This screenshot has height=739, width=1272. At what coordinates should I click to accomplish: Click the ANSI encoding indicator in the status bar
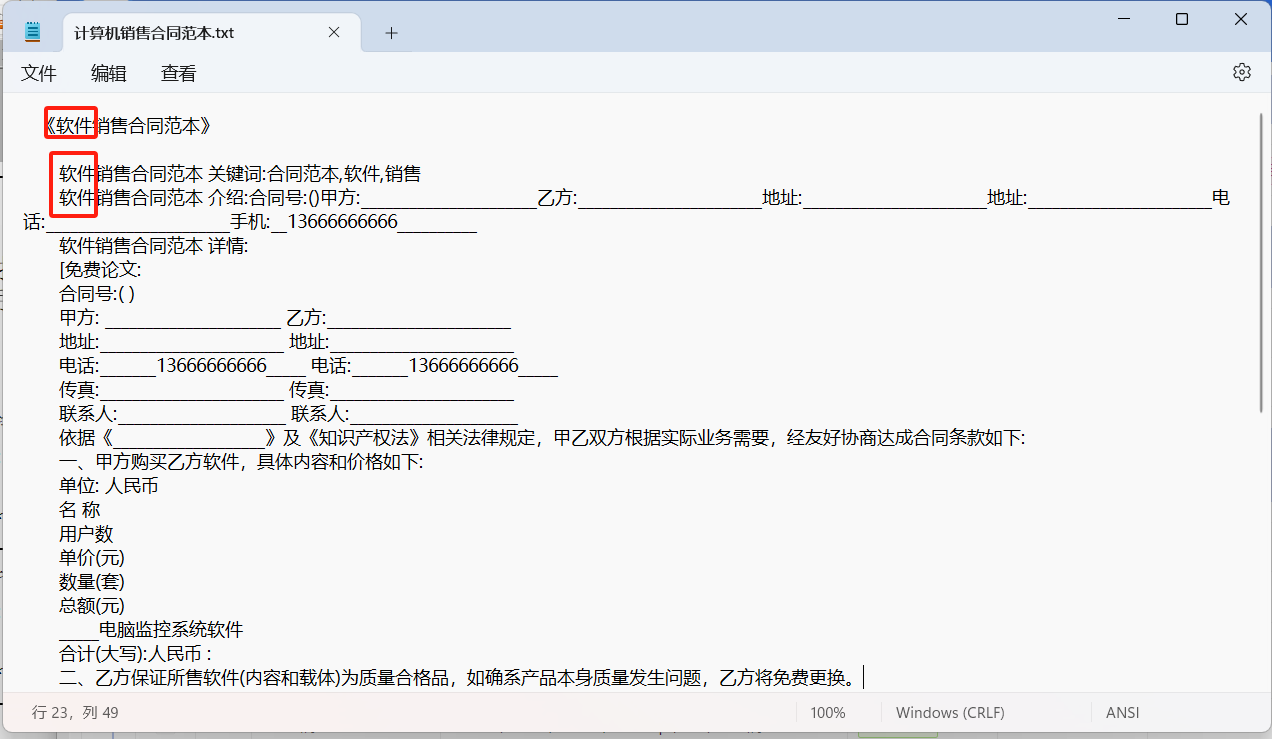click(1122, 712)
